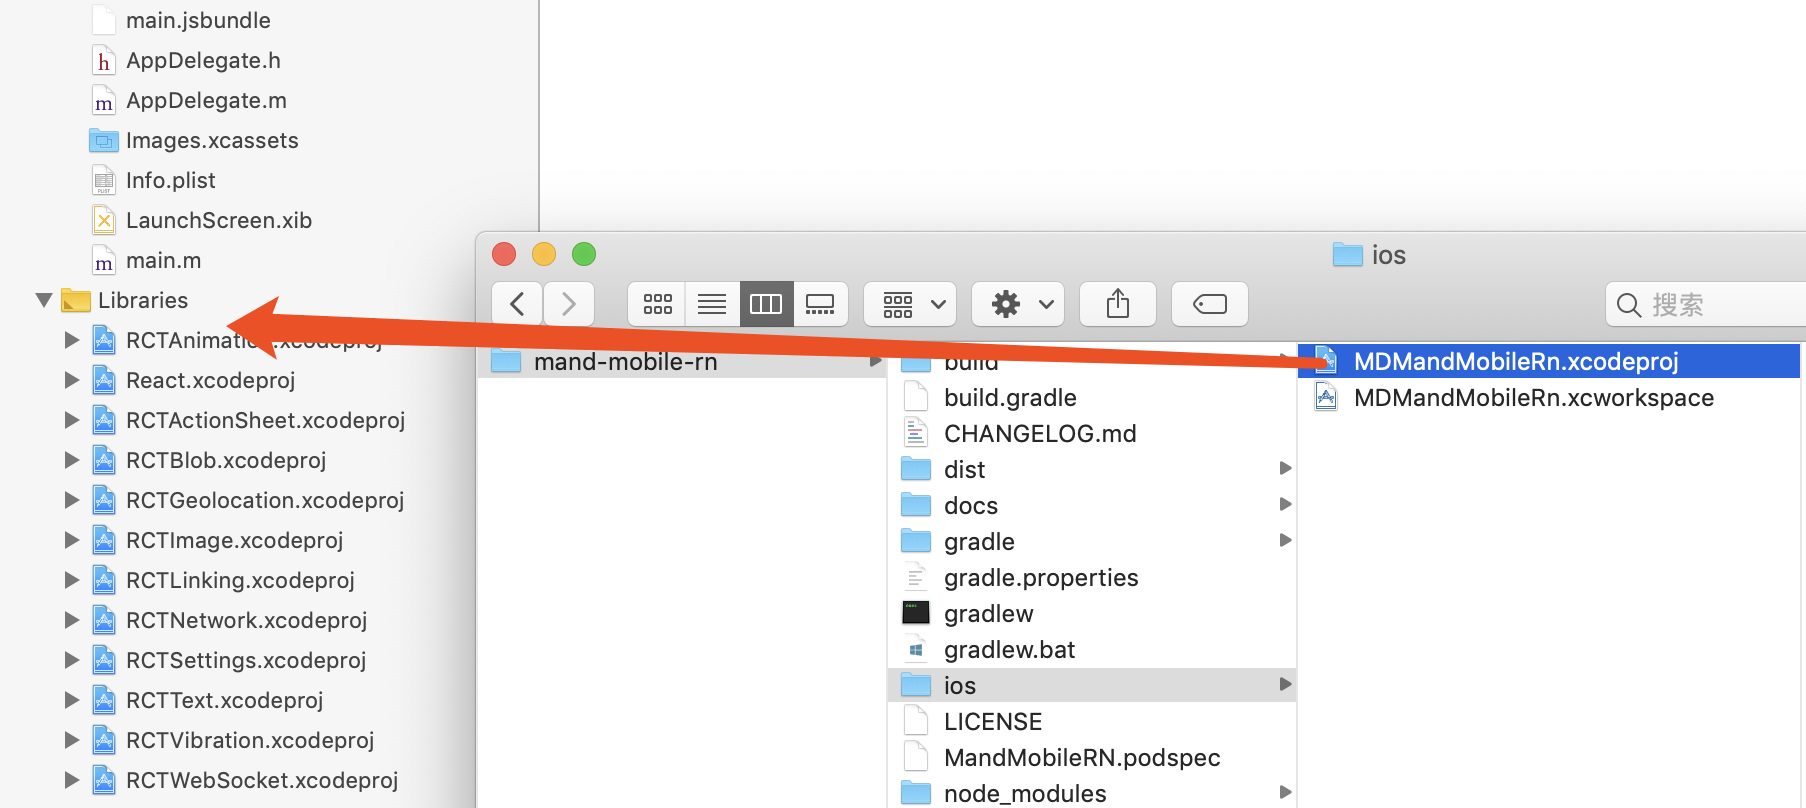Select MDMandMobileRn.xcodeproj in Finder
This screenshot has width=1806, height=808.
pos(1549,361)
